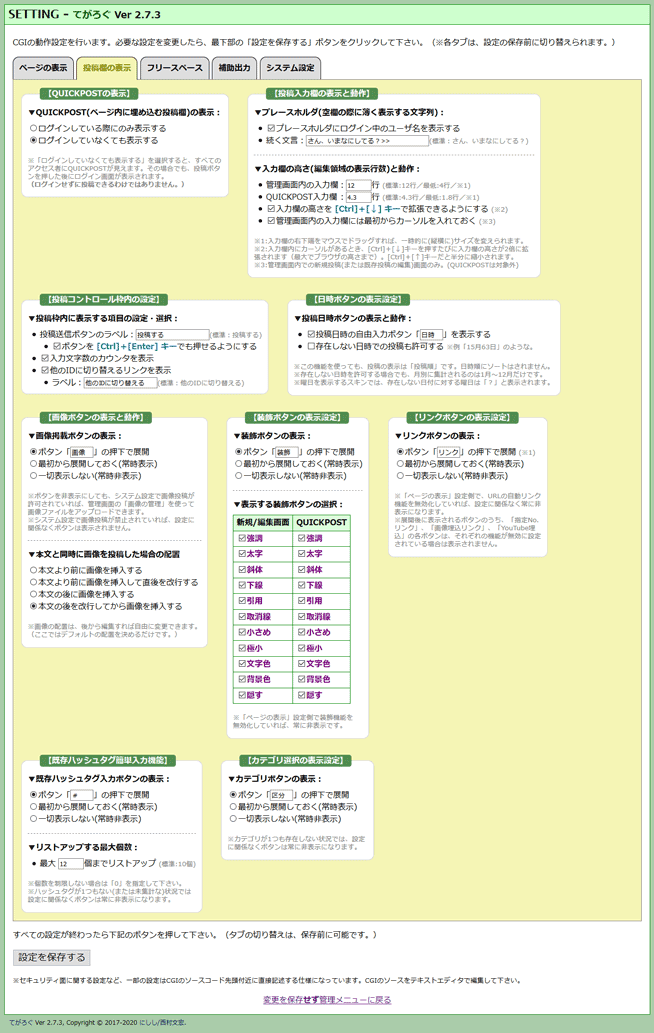Select リンク button 一切表示しない radio

pos(400,476)
